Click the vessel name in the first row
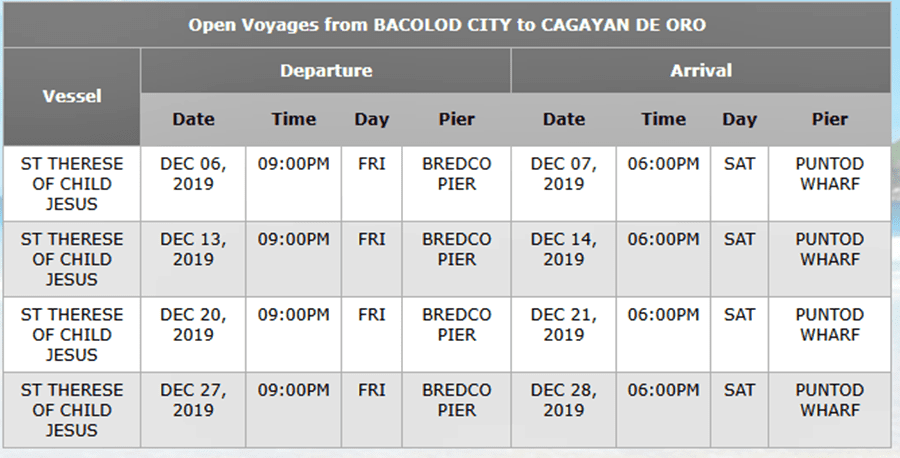This screenshot has width=900, height=458. [x=72, y=184]
